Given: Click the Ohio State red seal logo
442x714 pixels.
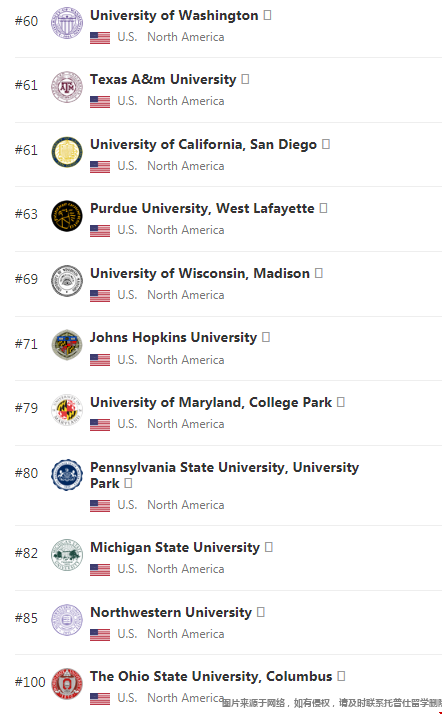Looking at the screenshot, I should [67, 683].
